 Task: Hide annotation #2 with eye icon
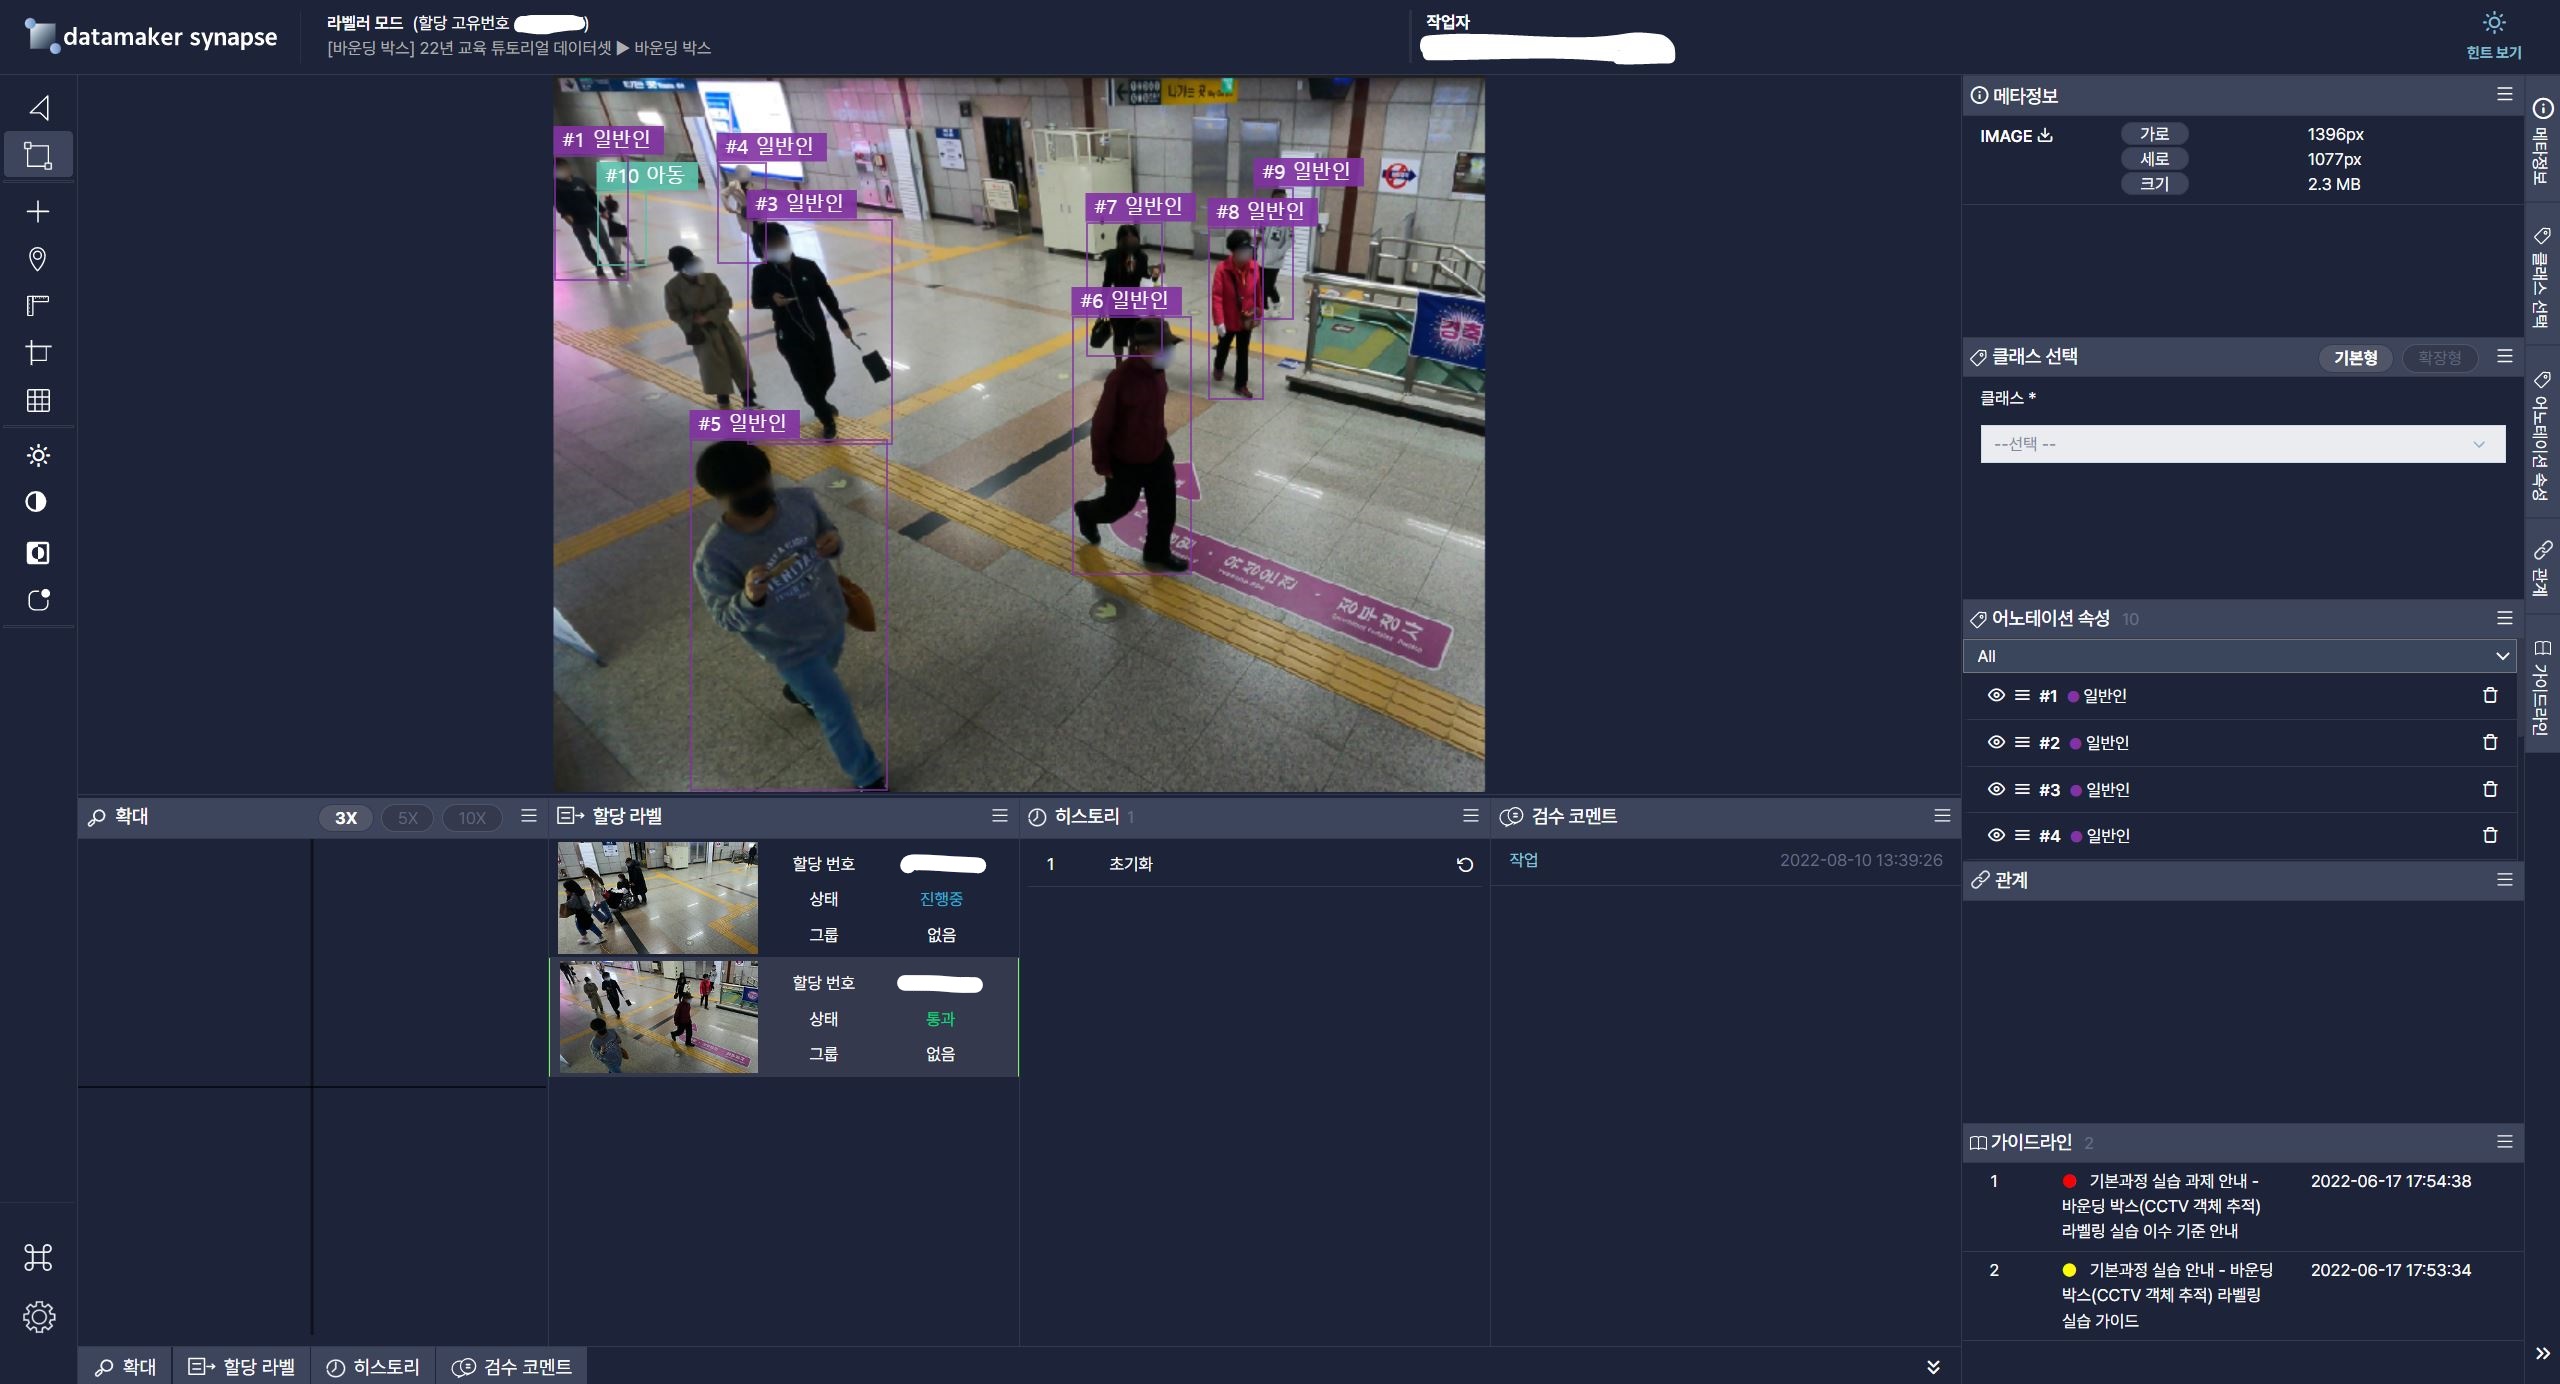(x=1996, y=742)
